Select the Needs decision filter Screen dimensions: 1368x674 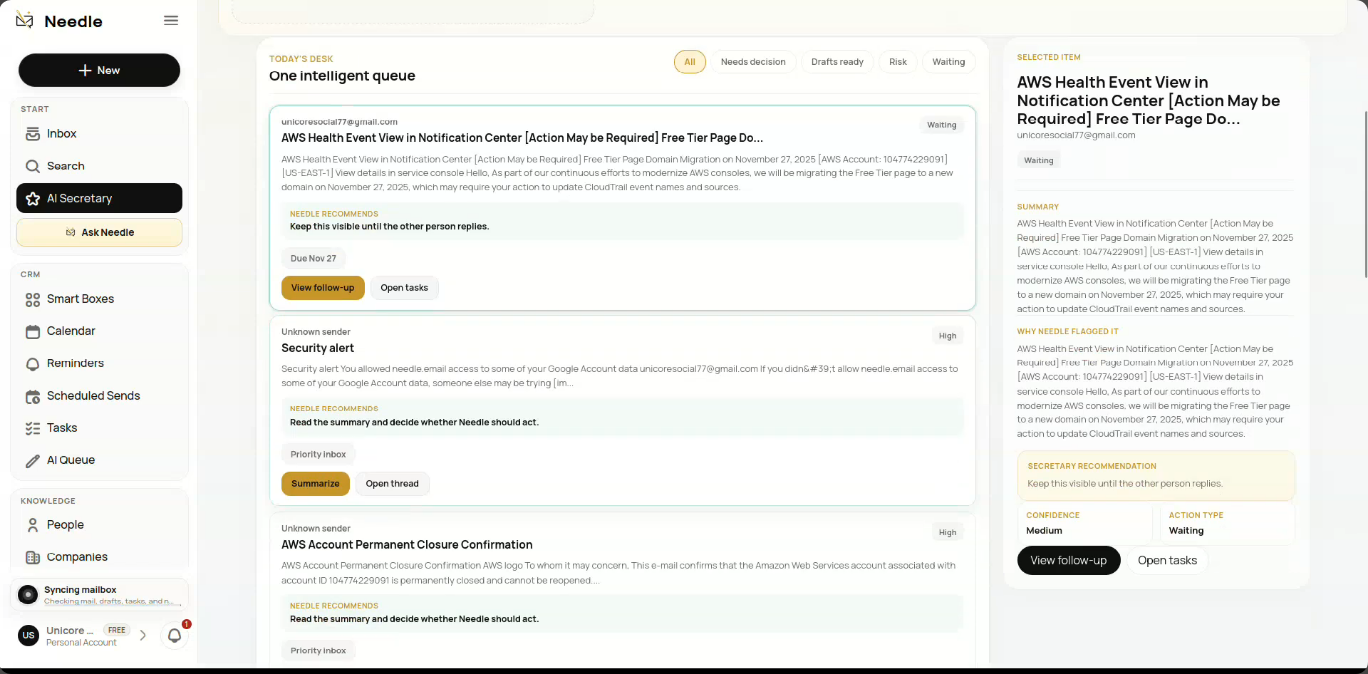753,62
